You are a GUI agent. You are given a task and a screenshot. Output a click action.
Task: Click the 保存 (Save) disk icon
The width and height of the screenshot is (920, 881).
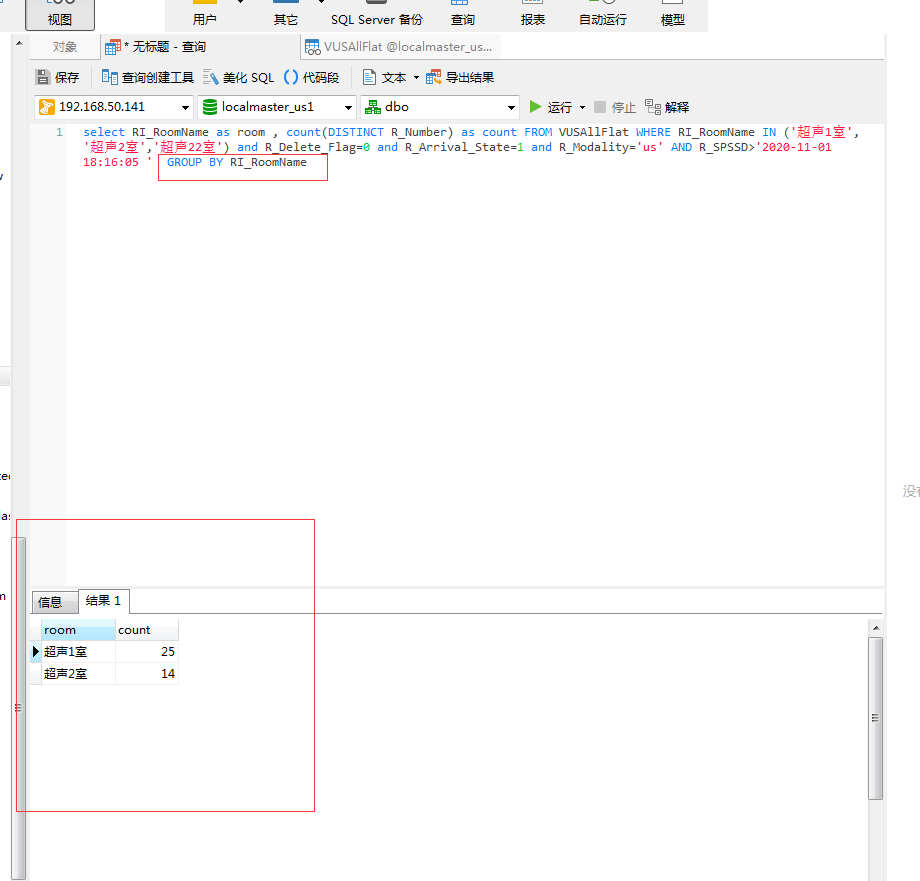[x=43, y=77]
